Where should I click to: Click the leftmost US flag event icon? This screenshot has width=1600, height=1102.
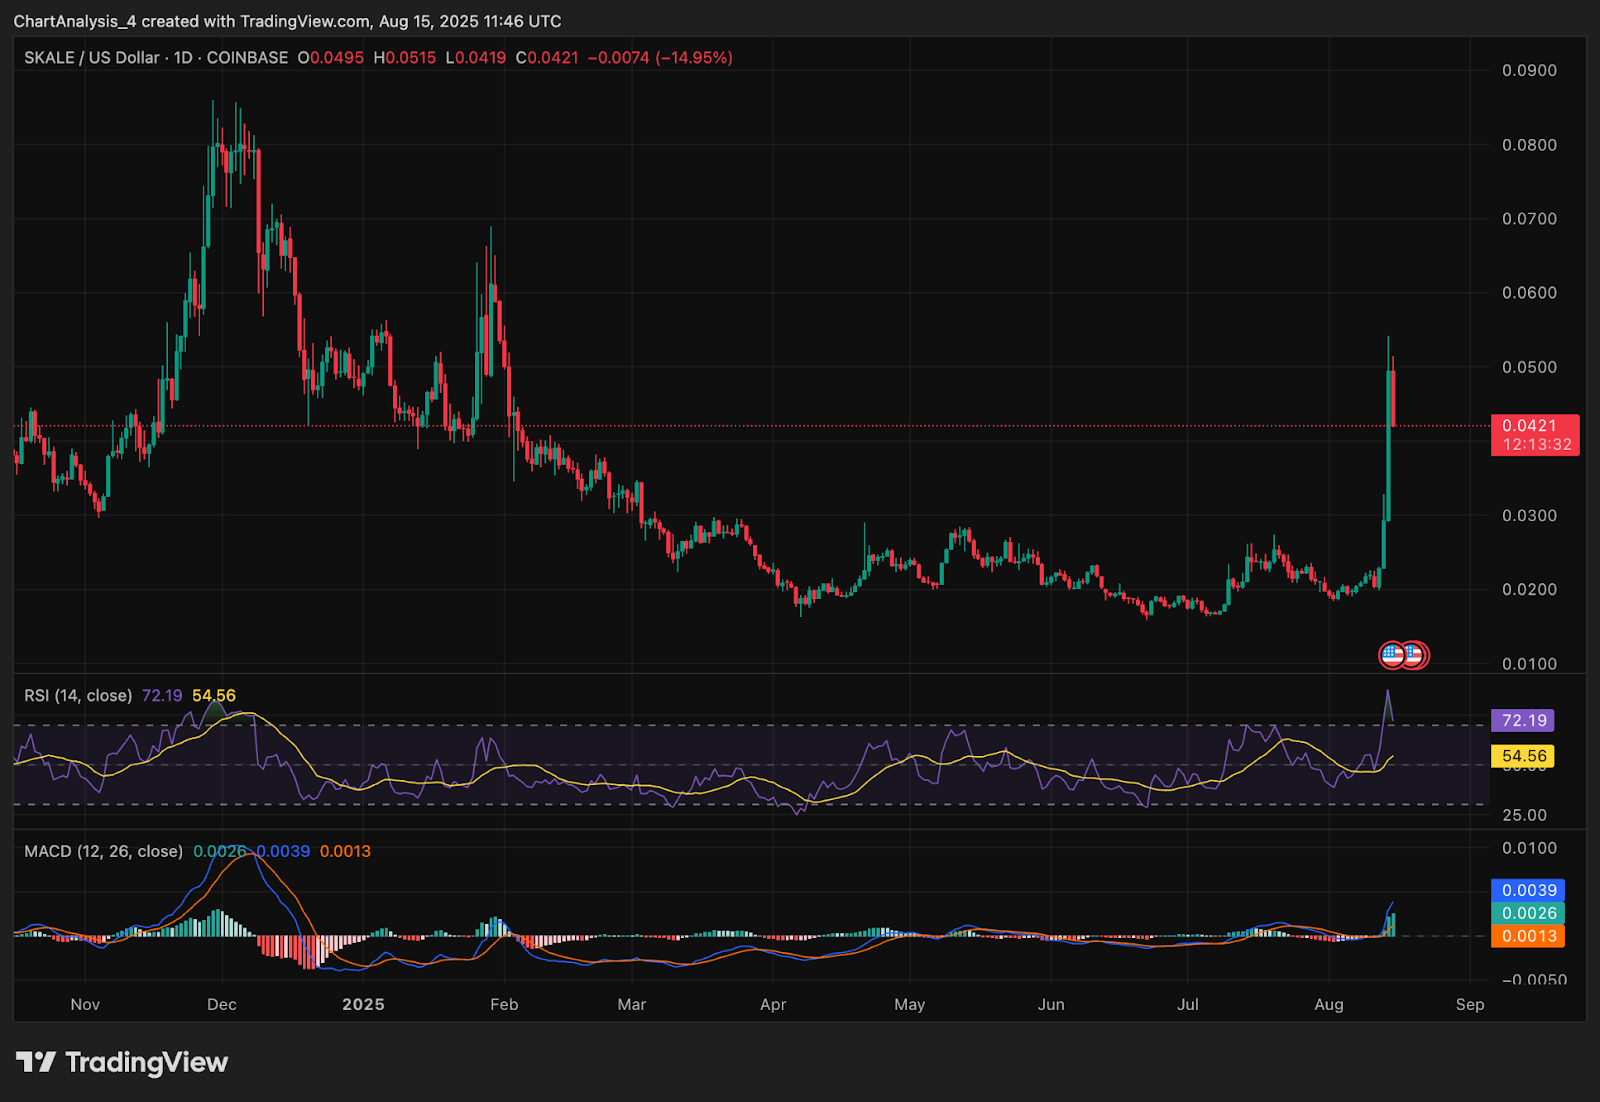[1392, 655]
